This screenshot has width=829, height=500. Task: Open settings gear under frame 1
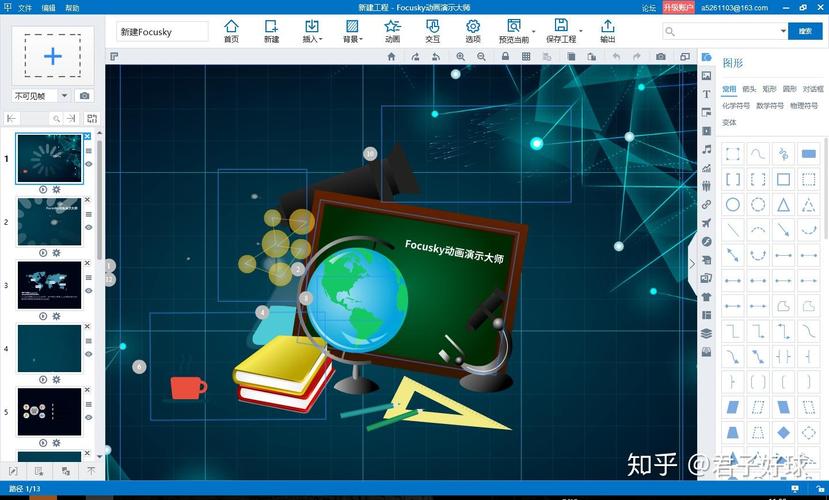tap(56, 189)
